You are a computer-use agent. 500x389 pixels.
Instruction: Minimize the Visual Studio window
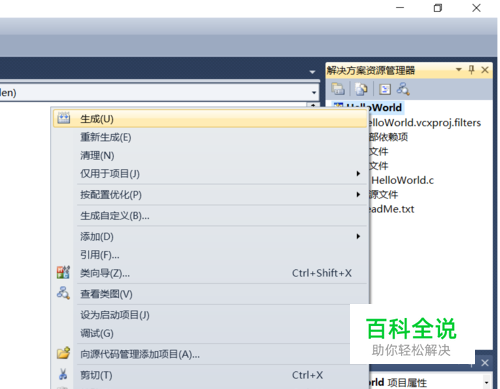400,8
